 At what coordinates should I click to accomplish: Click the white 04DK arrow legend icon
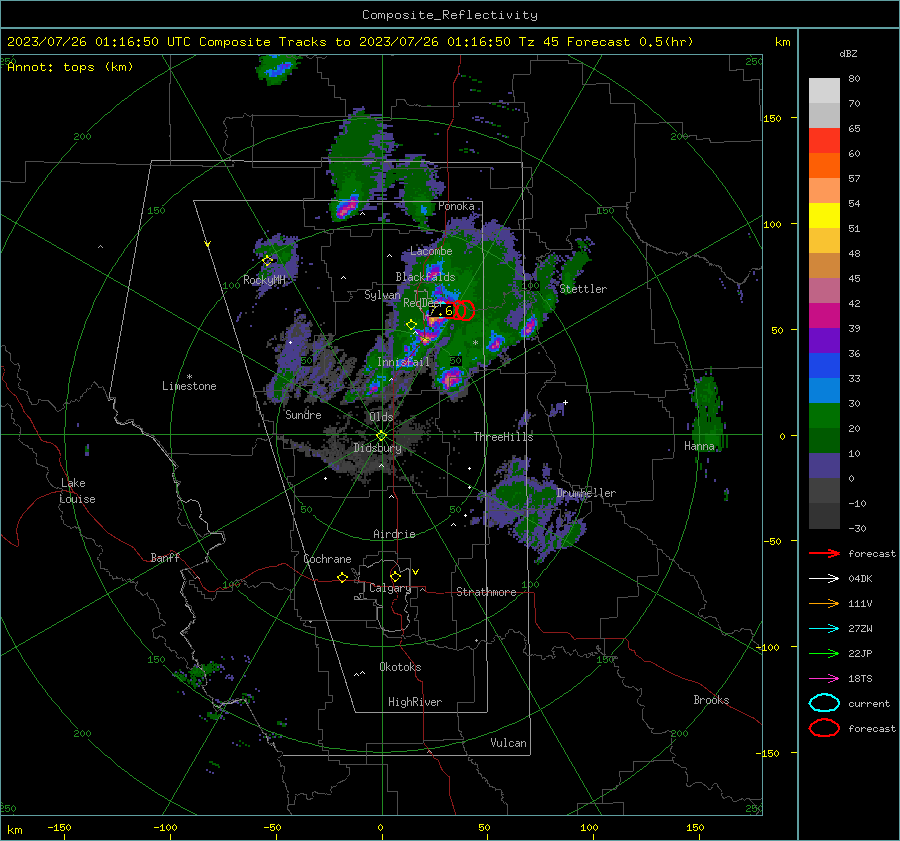[x=824, y=579]
